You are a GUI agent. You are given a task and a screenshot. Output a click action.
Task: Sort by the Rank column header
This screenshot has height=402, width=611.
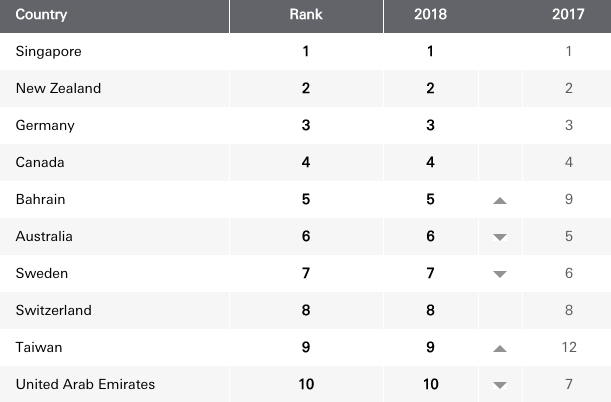[x=306, y=15]
